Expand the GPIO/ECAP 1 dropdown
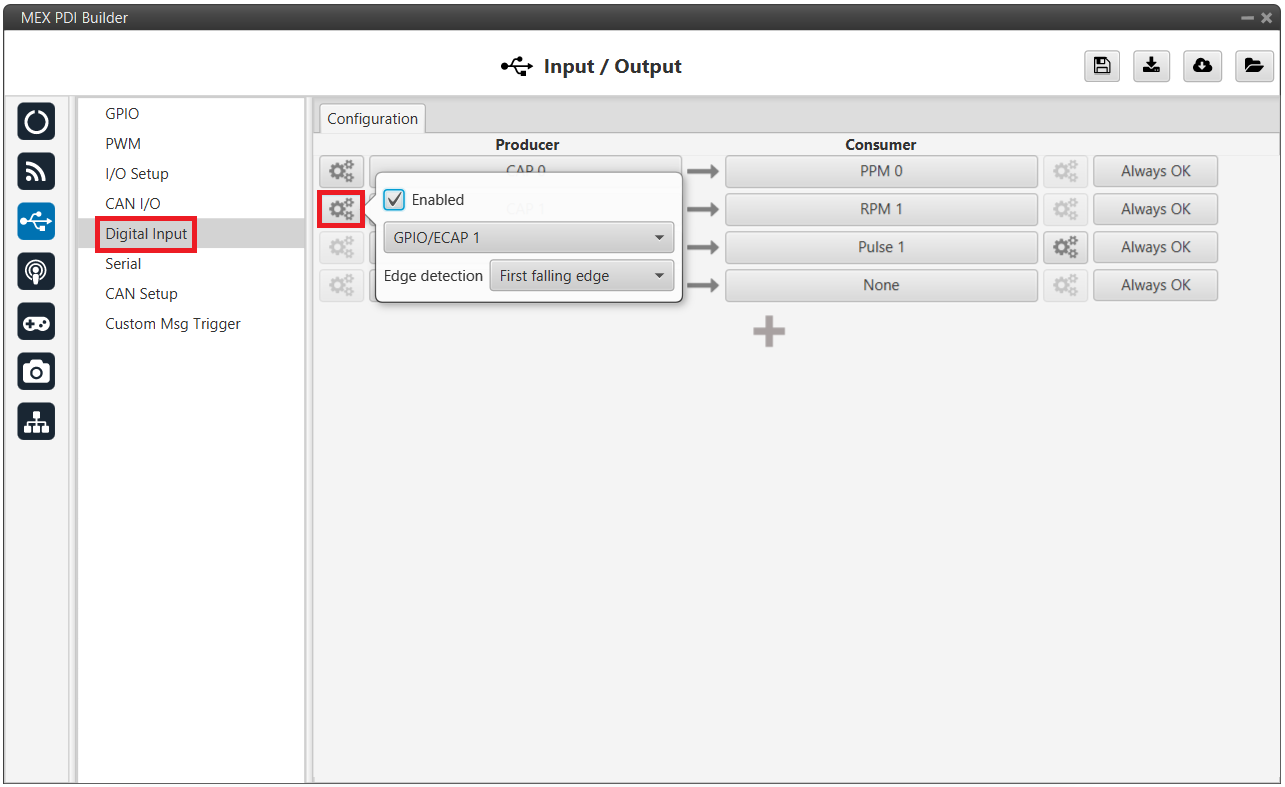The image size is (1285, 787). click(x=528, y=238)
